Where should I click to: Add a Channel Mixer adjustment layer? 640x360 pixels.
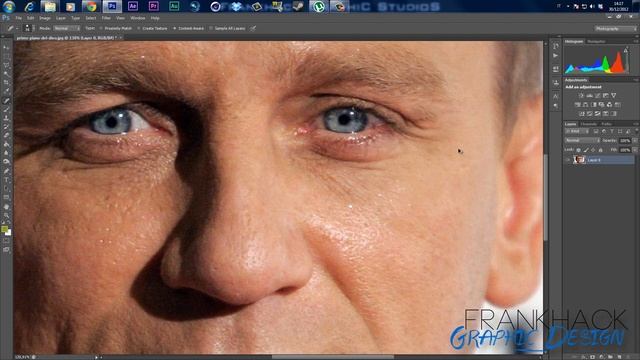point(609,105)
